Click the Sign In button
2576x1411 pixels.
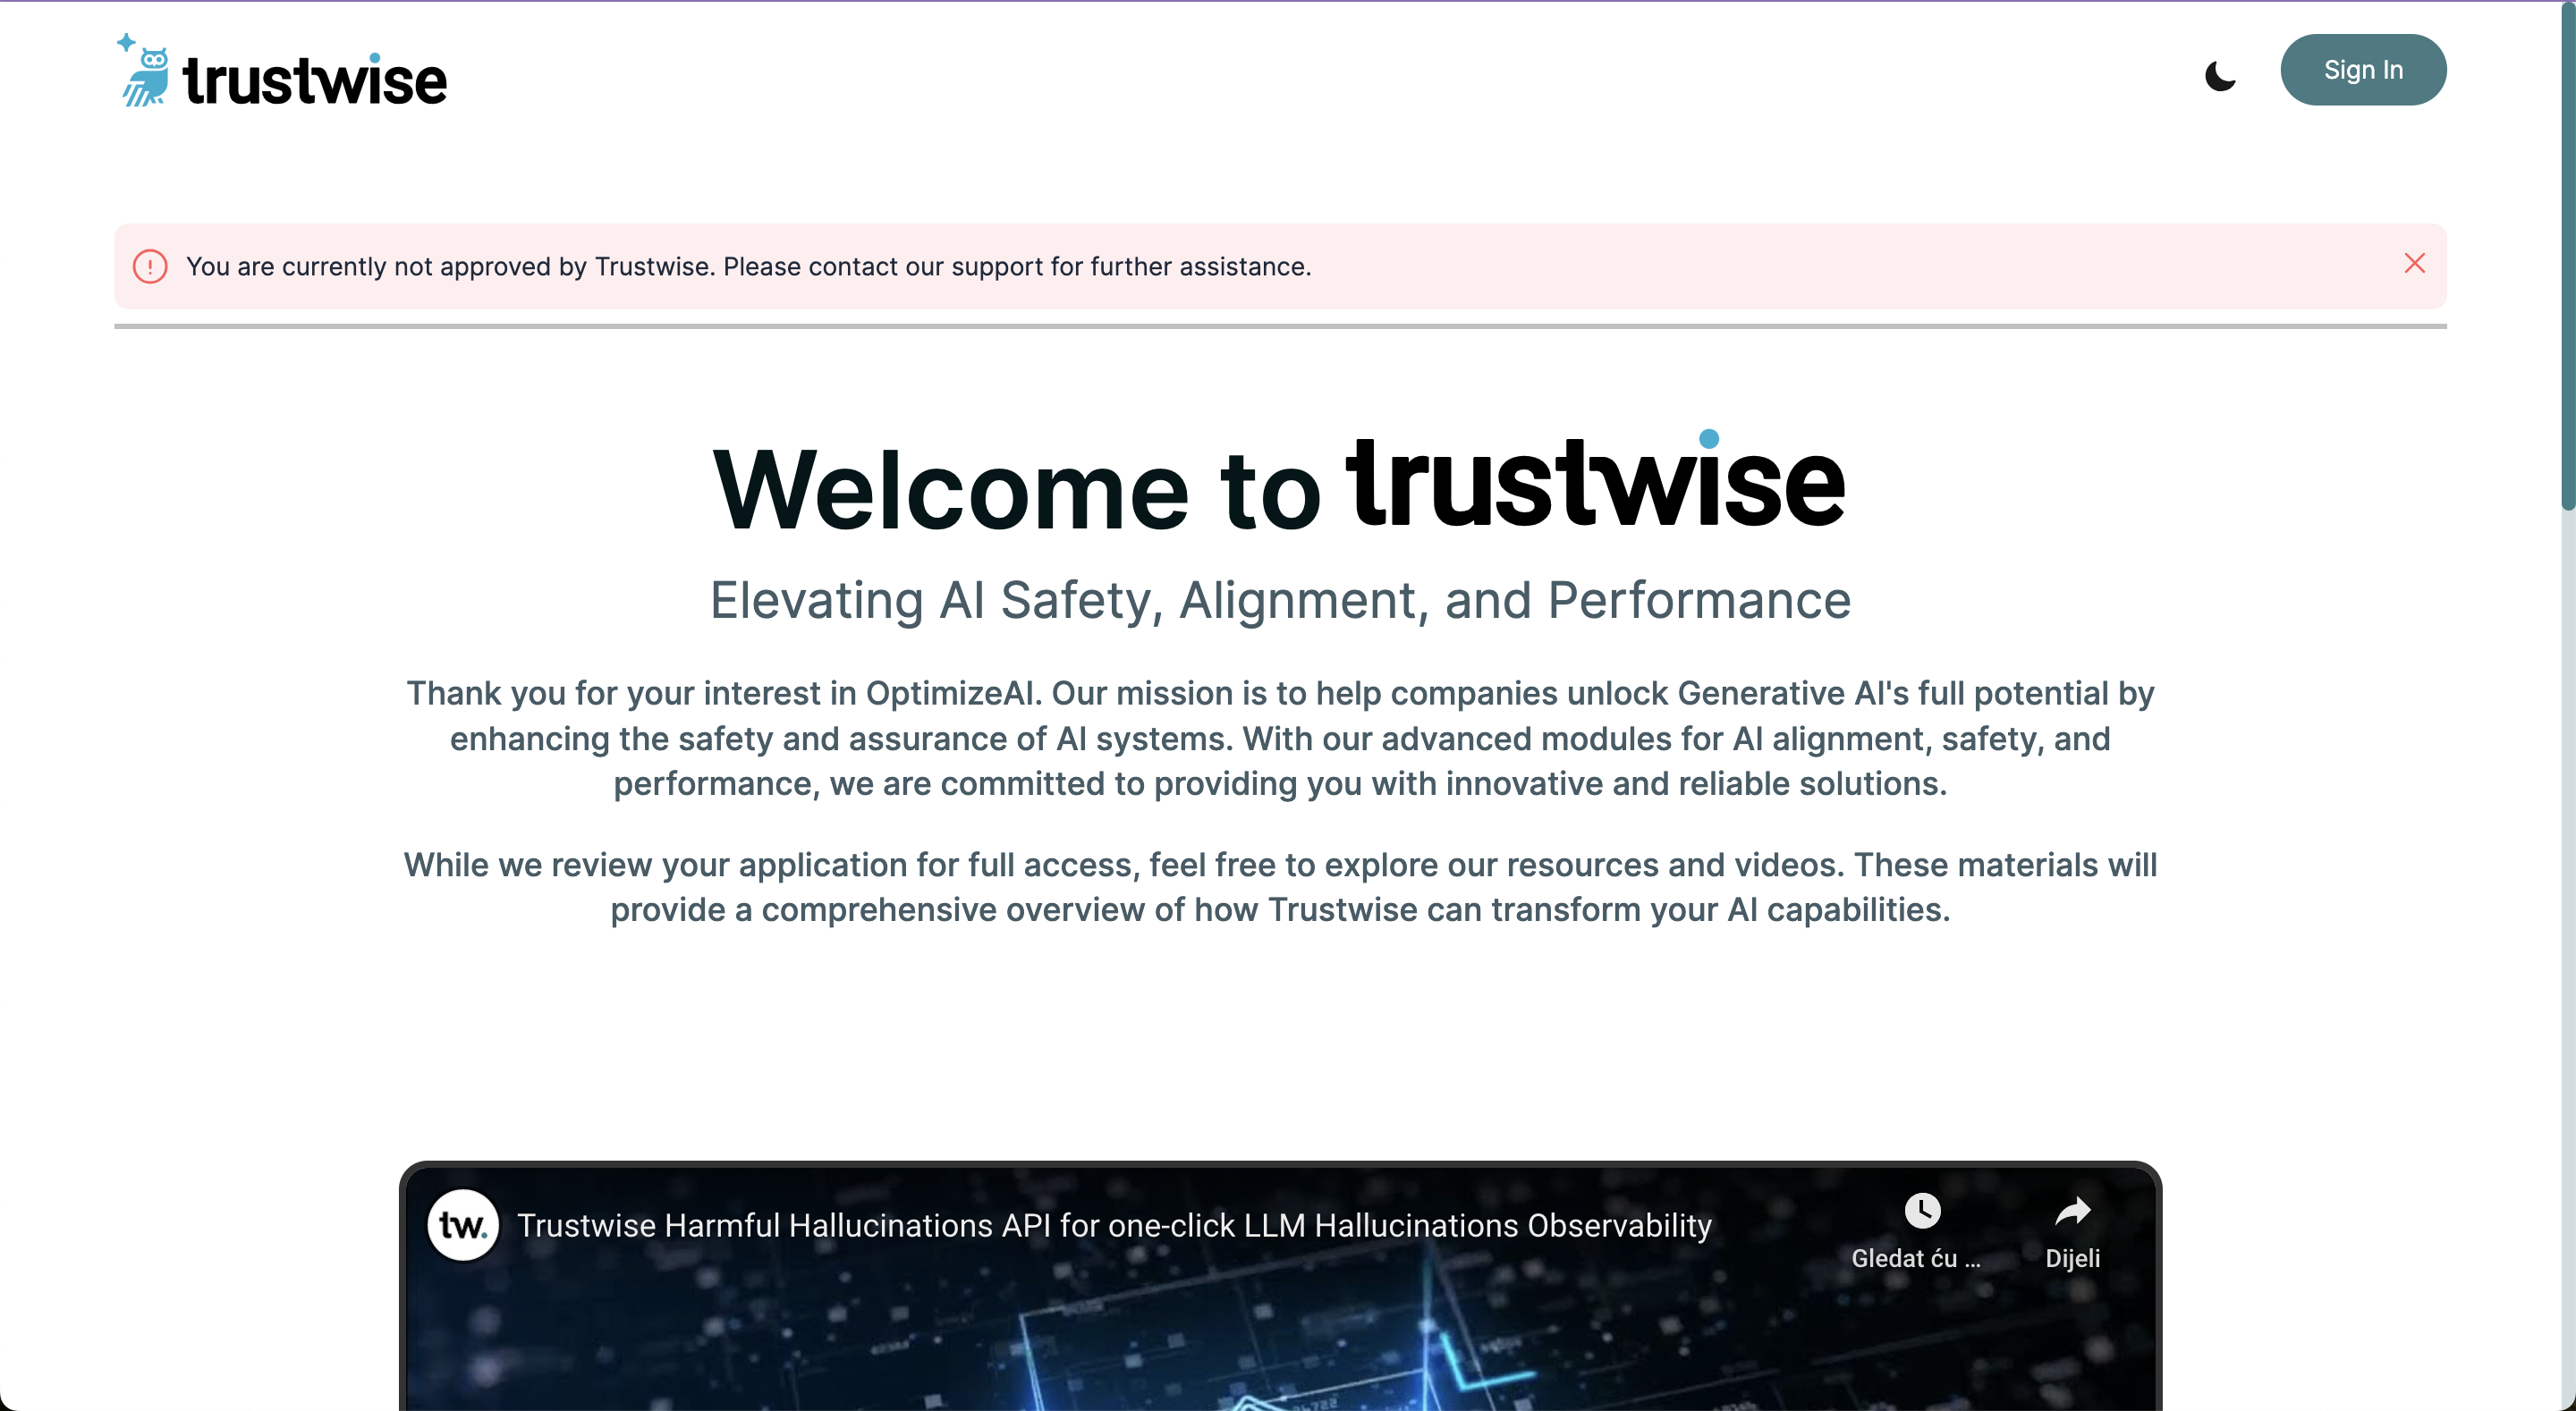click(x=2363, y=70)
